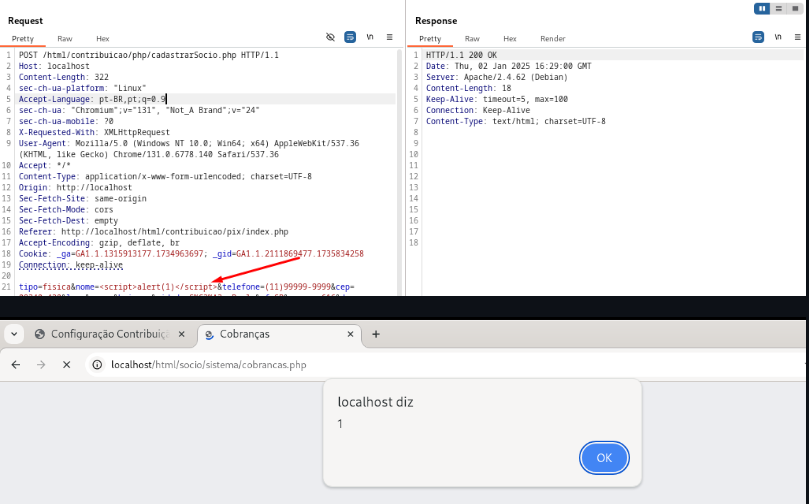Image resolution: width=809 pixels, height=504 pixels.
Task: Select combined single layout view icon
Action: (796, 9)
